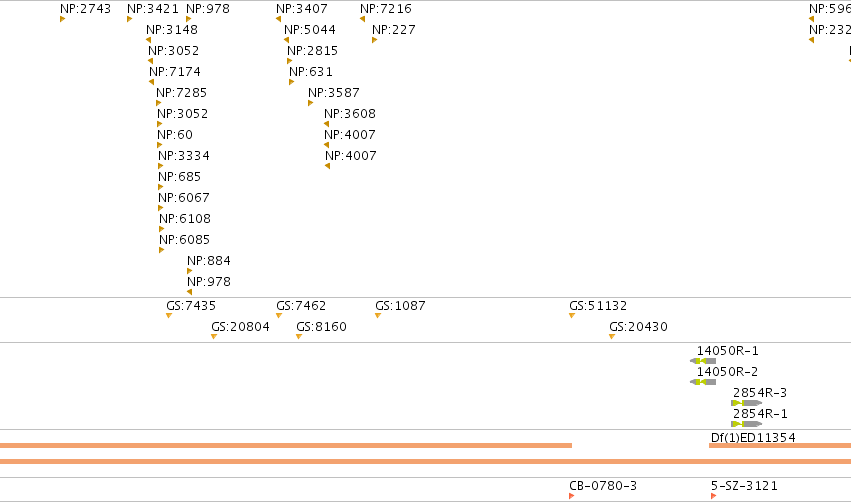Open the NP:3608 label
This screenshot has height=502, width=851.
[350, 114]
